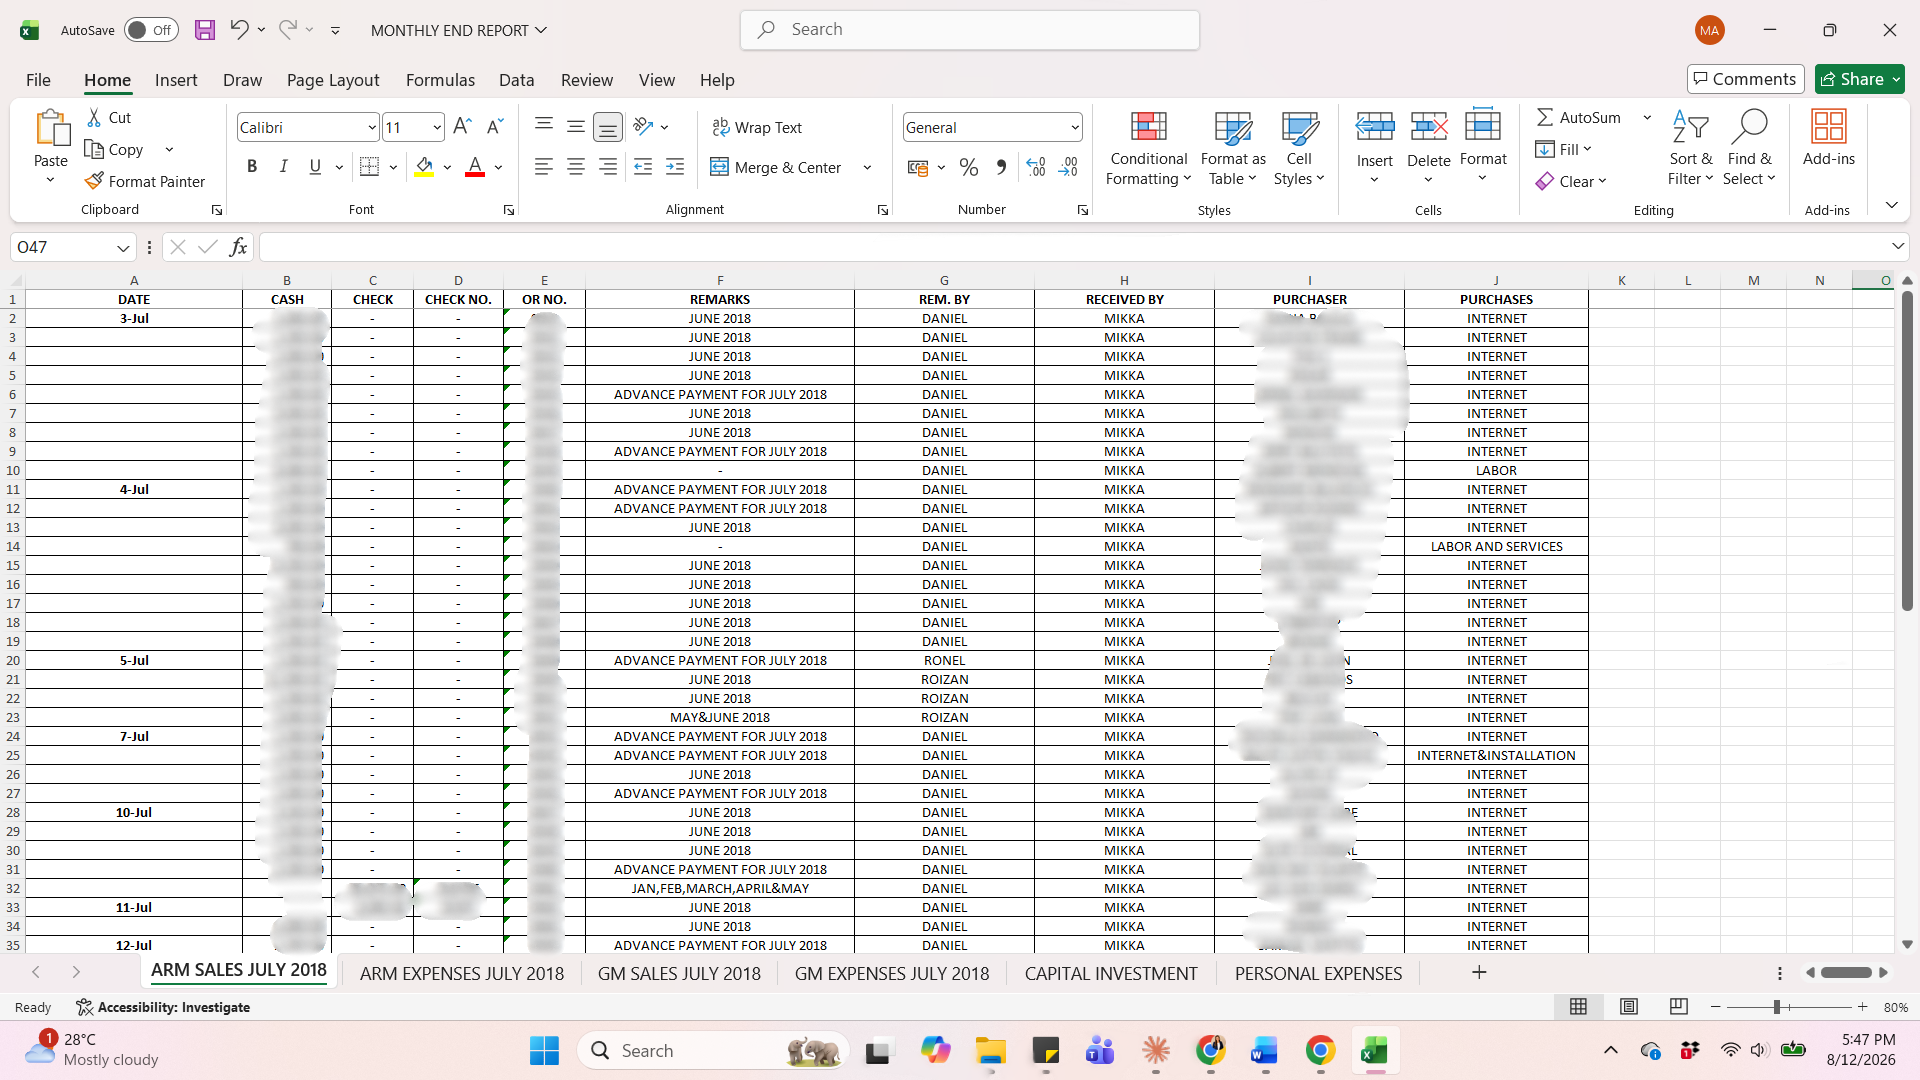Viewport: 1920px width, 1080px height.
Task: Toggle Bottom Align vertical alignment
Action: tap(608, 127)
